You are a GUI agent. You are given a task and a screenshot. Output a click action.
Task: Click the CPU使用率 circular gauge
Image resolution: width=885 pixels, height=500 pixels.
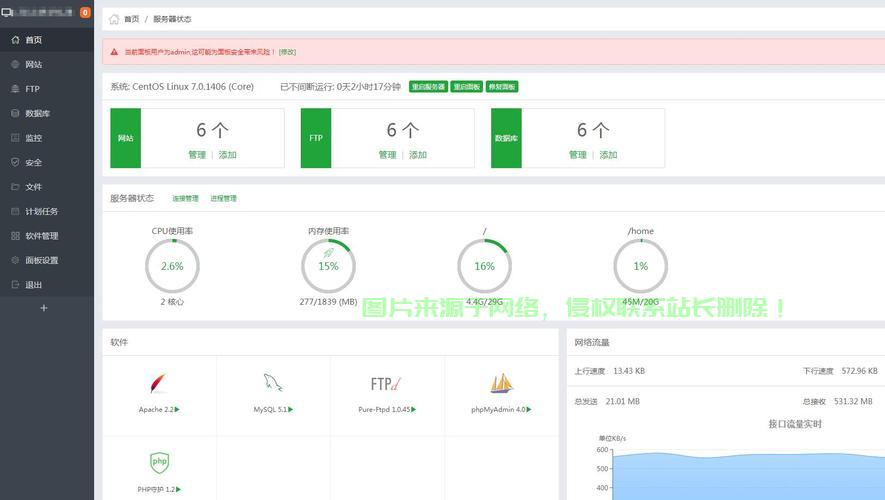click(x=172, y=266)
